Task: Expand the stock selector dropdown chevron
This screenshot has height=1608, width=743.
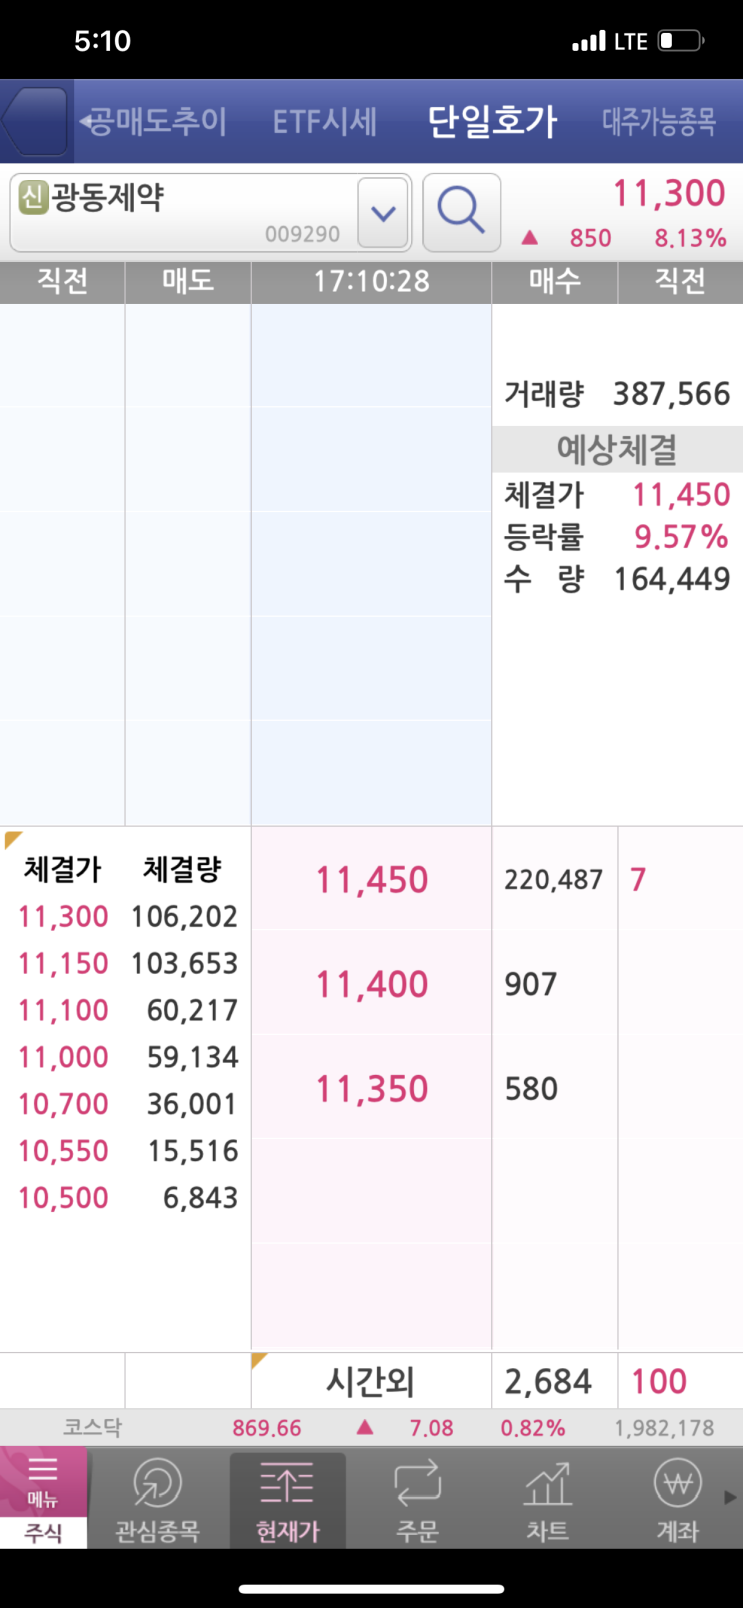Action: pyautogui.click(x=384, y=212)
